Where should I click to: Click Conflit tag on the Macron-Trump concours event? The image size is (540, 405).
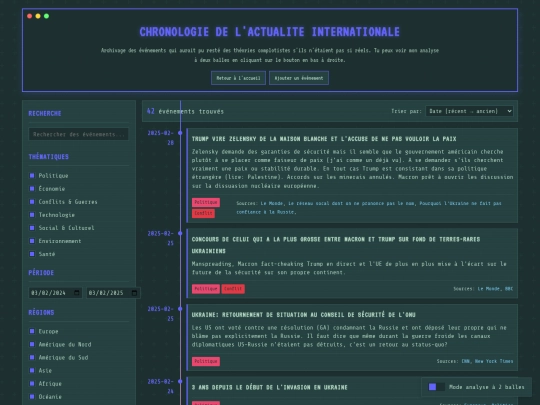tap(233, 289)
